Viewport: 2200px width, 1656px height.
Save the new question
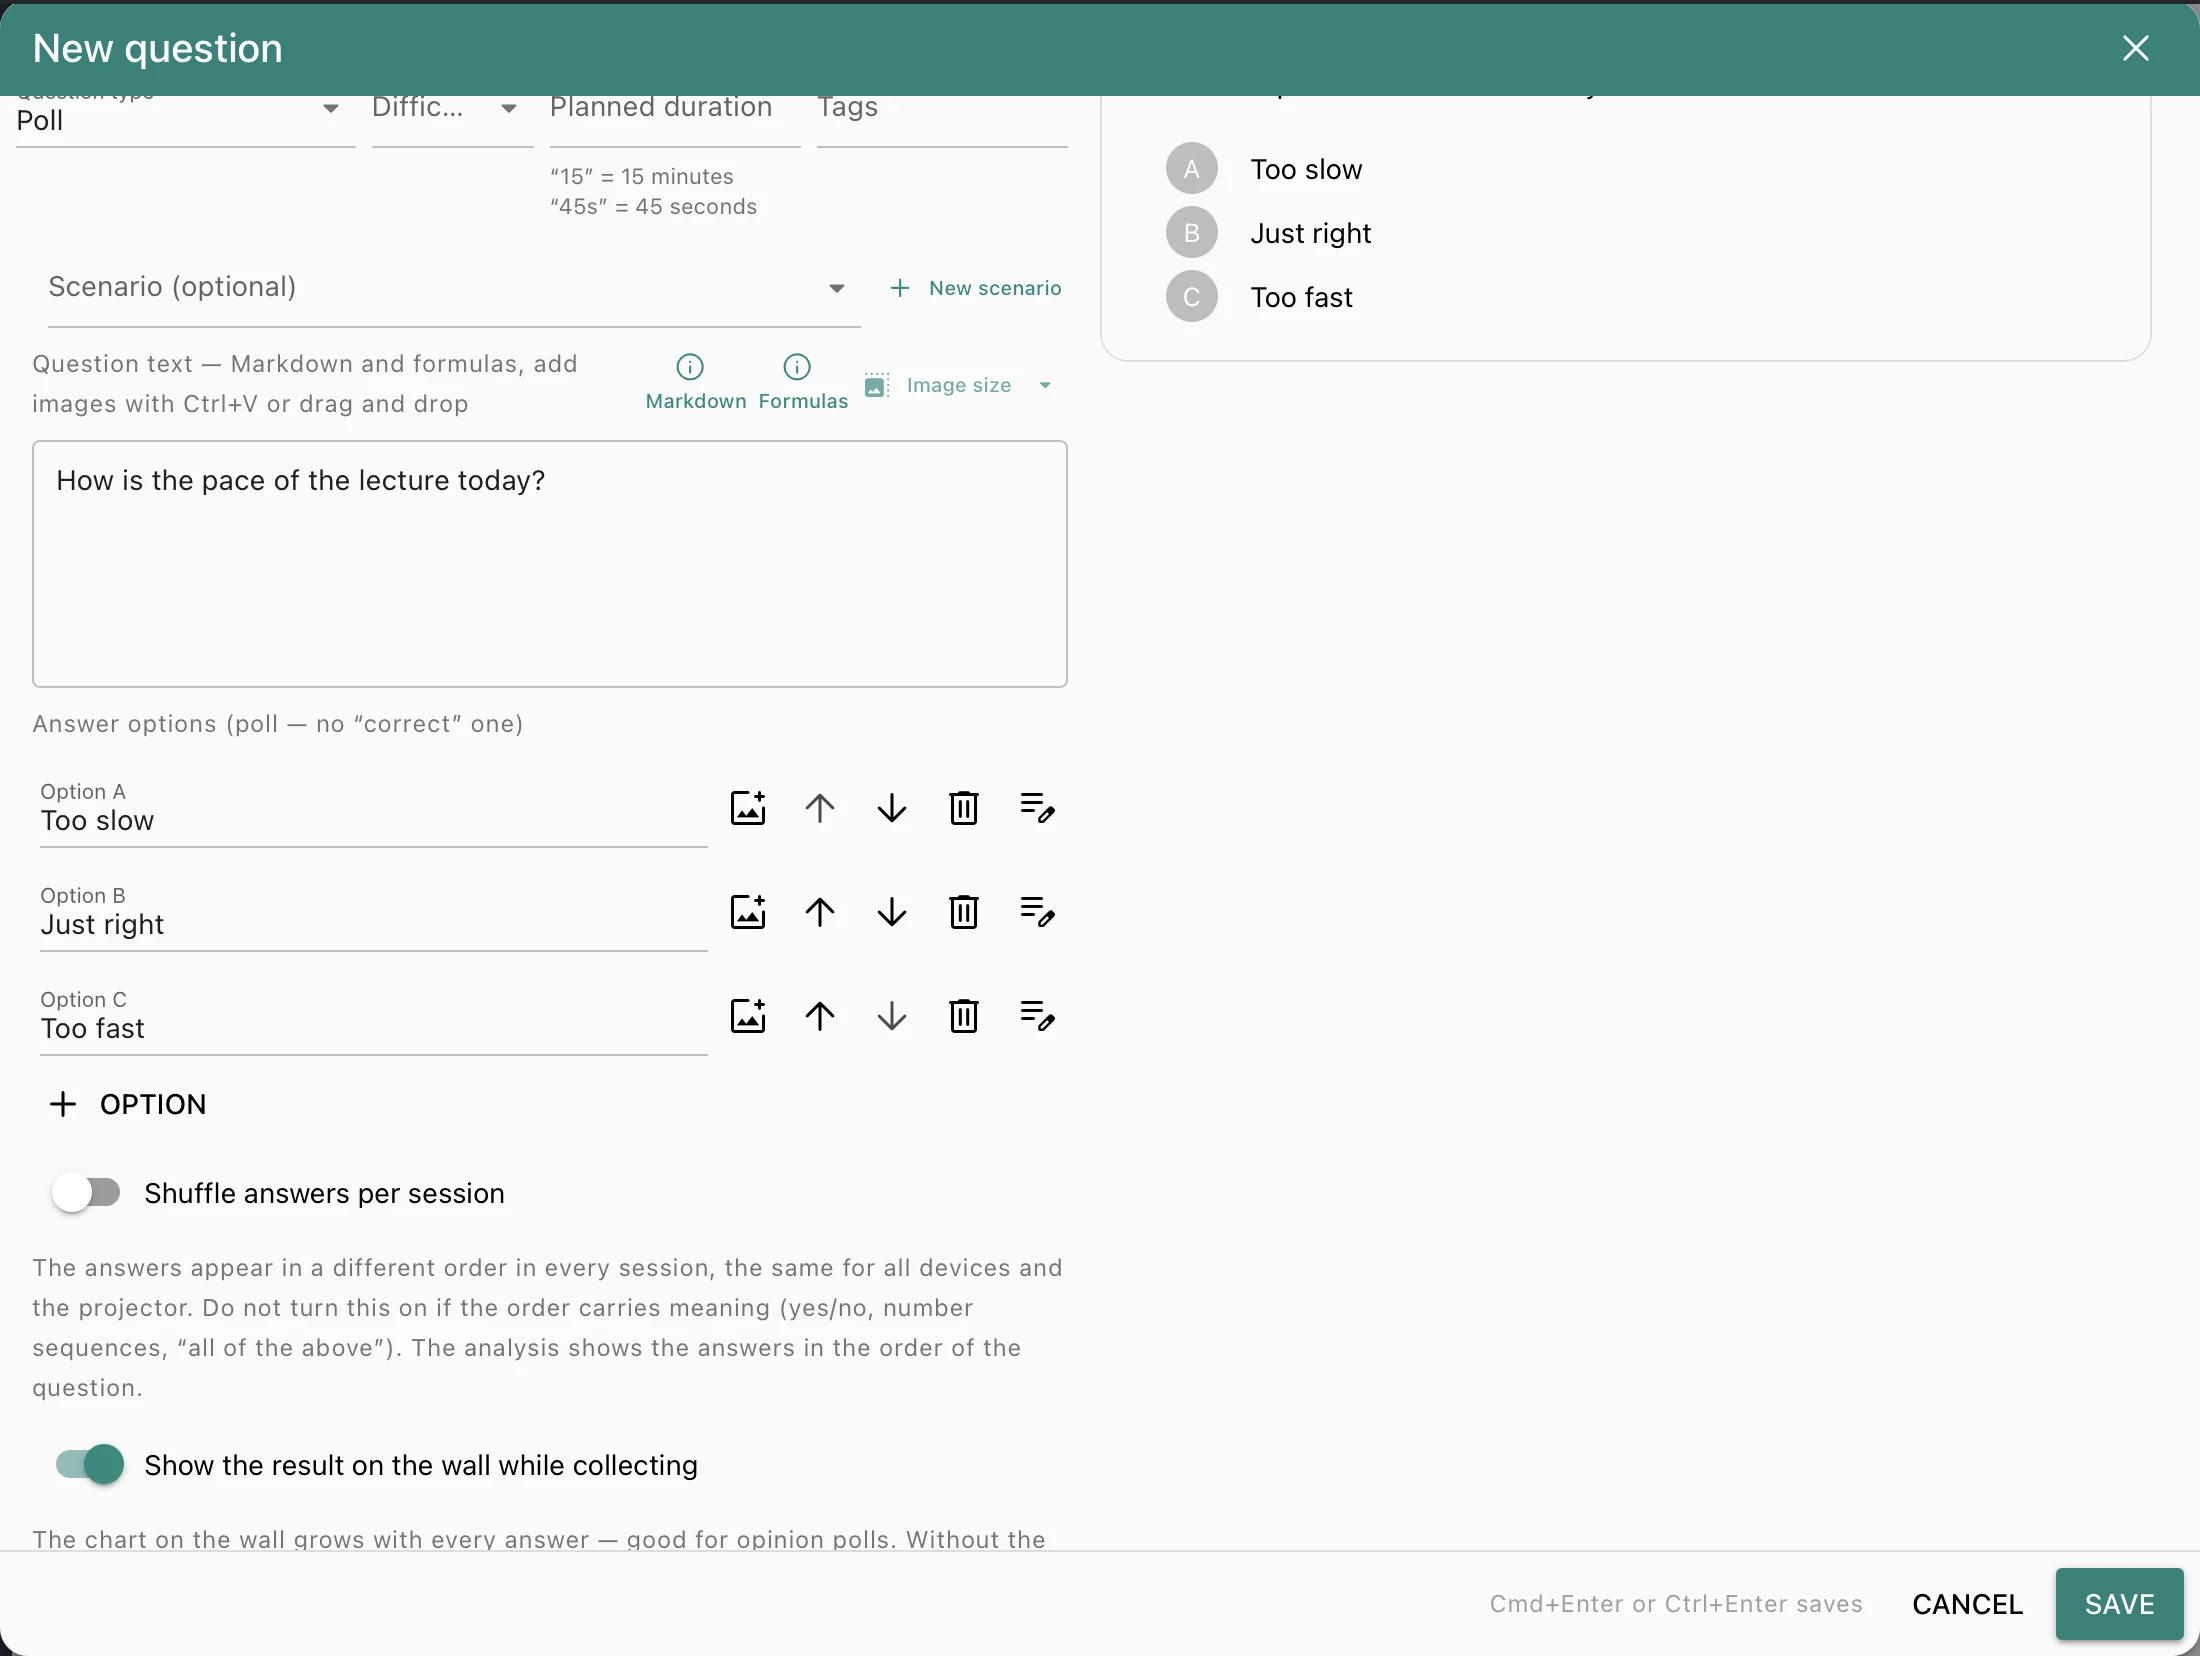coord(2119,1604)
